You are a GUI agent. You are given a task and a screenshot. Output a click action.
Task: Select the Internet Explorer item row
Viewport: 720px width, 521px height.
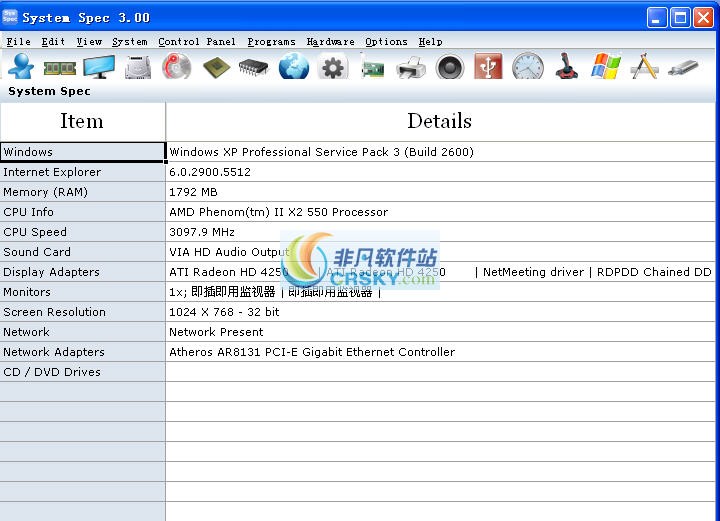83,172
